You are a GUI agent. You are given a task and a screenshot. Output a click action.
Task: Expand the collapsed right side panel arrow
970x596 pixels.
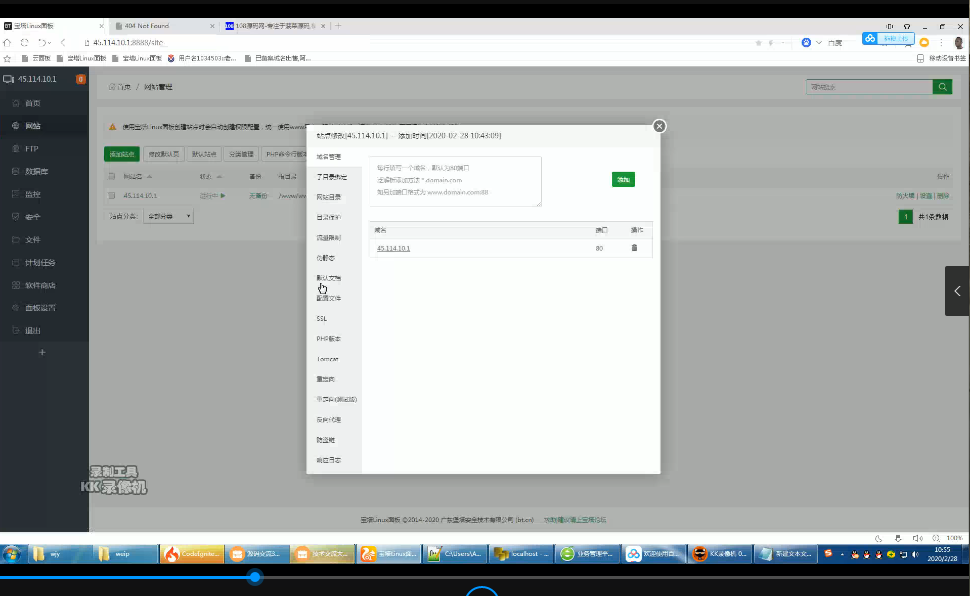[956, 291]
